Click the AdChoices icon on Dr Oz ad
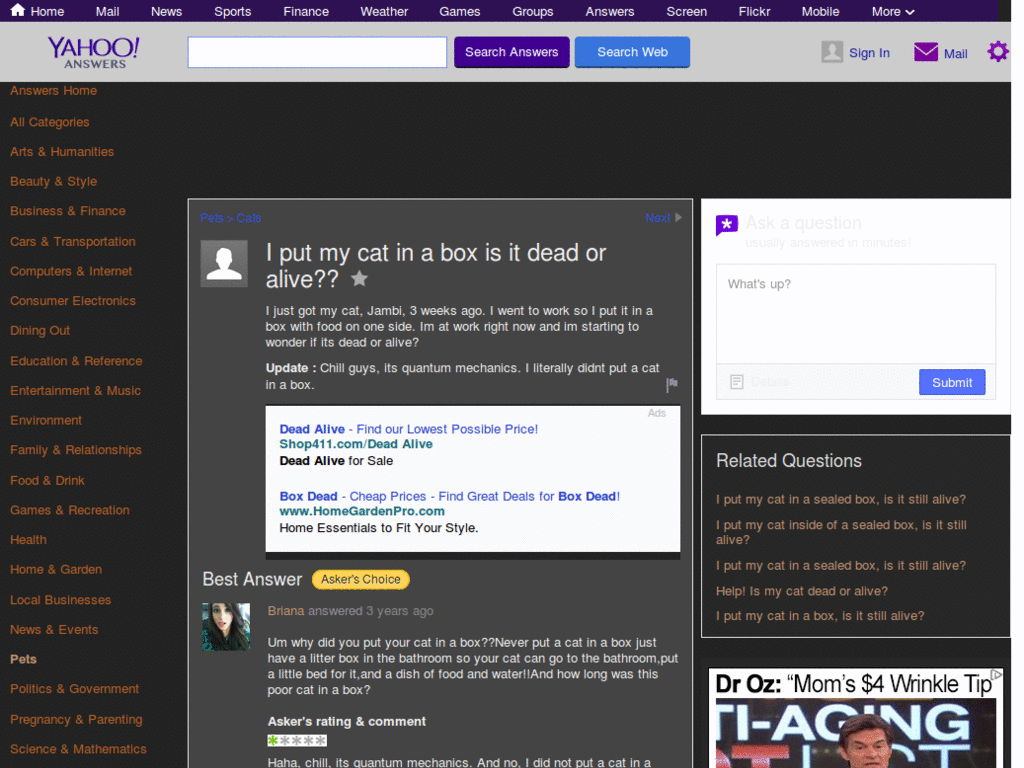The width and height of the screenshot is (1024, 768). click(x=996, y=674)
